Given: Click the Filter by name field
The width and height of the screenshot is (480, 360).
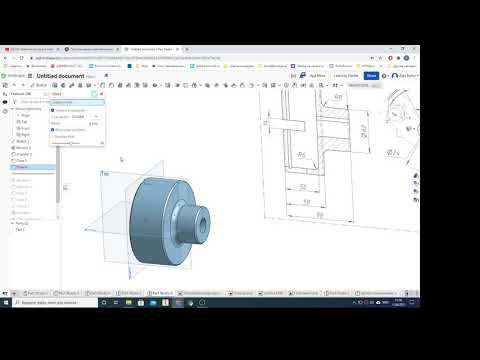Looking at the screenshot, I should 34,102.
